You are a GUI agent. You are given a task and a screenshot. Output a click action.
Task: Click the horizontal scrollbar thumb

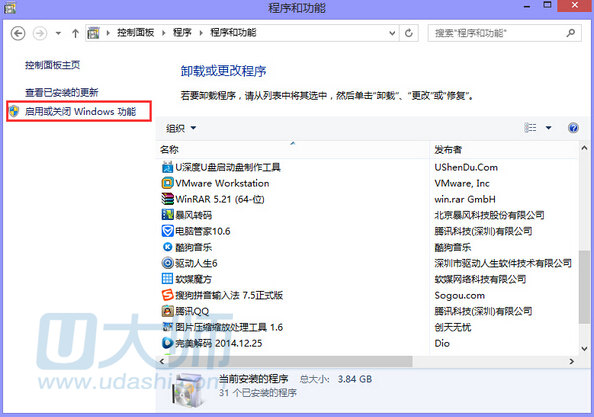[x=290, y=361]
